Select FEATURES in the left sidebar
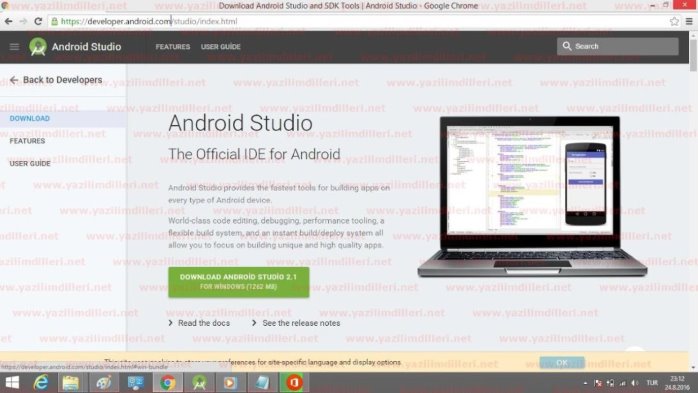The width and height of the screenshot is (698, 393). [x=27, y=141]
